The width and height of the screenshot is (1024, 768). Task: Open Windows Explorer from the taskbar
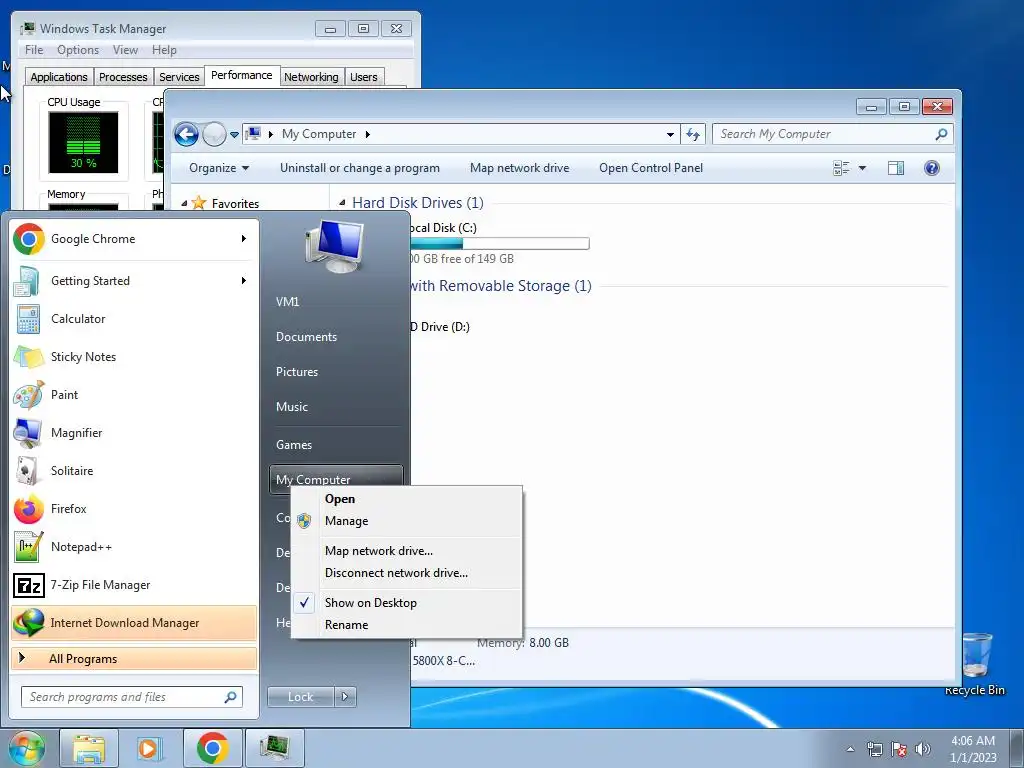pos(89,748)
